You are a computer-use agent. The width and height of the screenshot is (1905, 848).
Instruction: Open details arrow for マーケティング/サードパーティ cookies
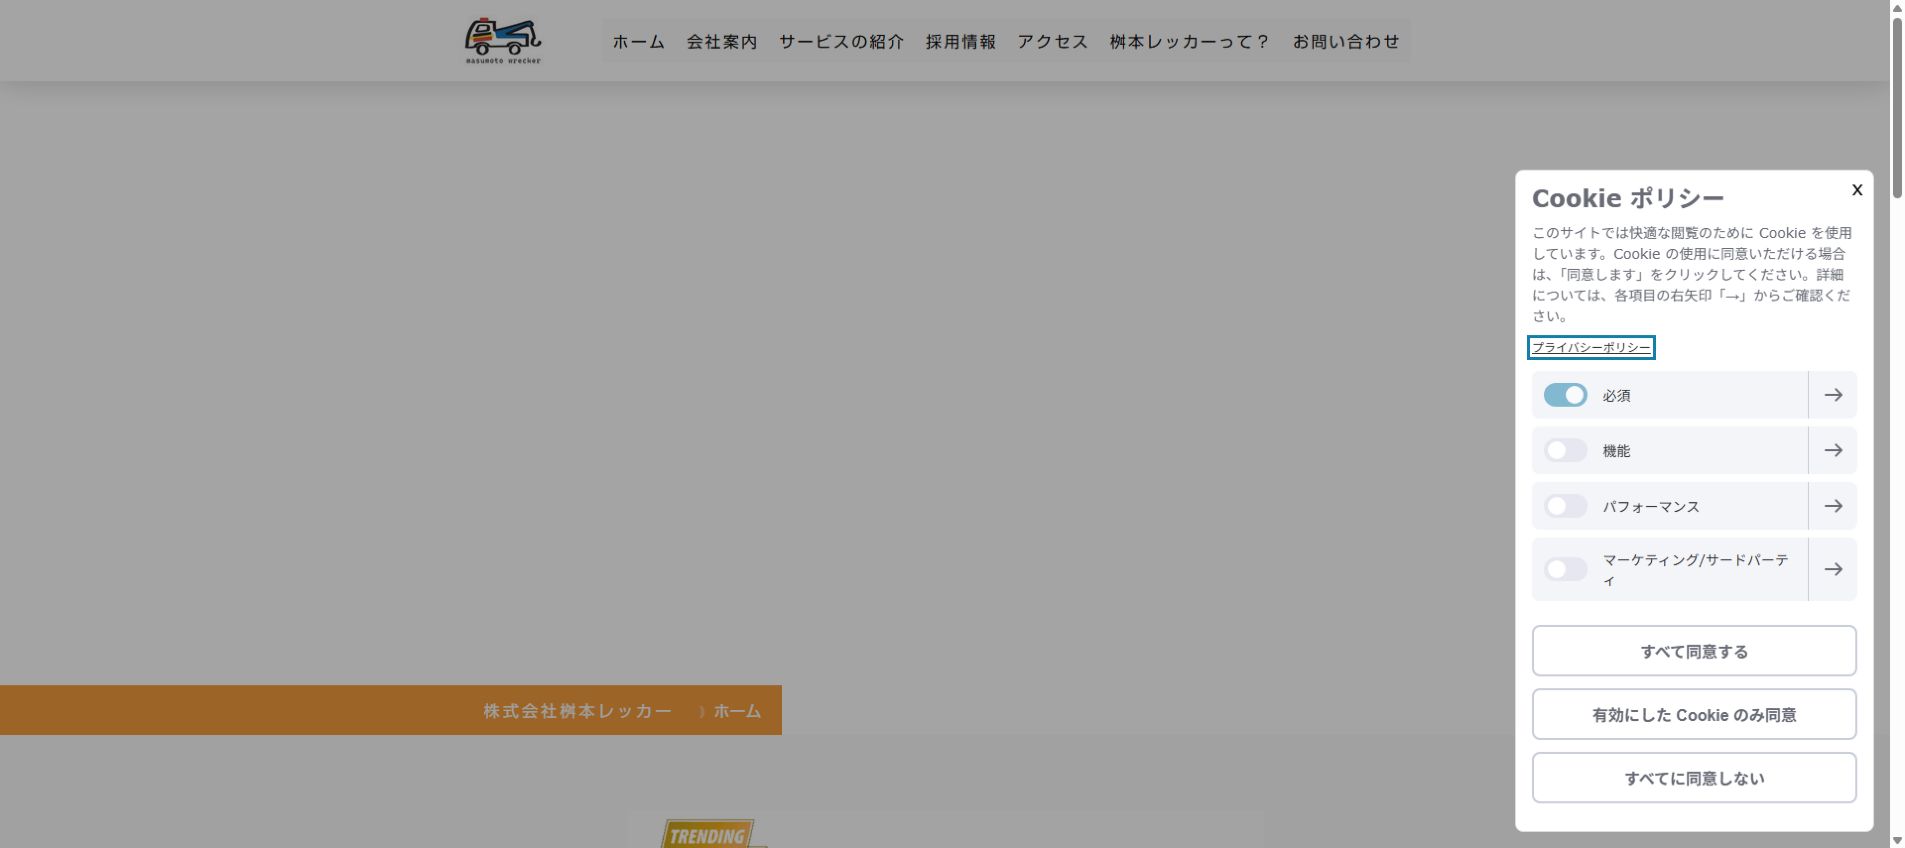1833,569
